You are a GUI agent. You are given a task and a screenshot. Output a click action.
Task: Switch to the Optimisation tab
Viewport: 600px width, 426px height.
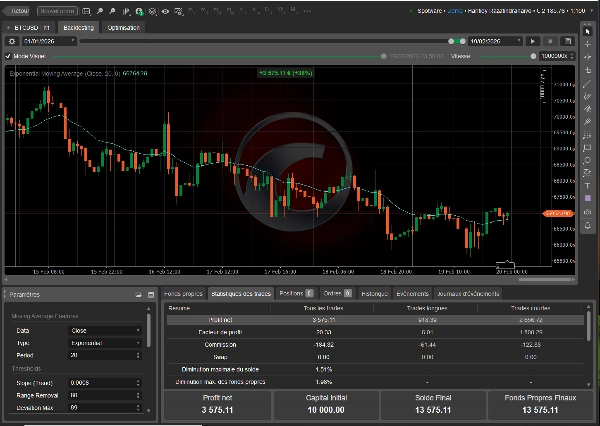click(124, 28)
